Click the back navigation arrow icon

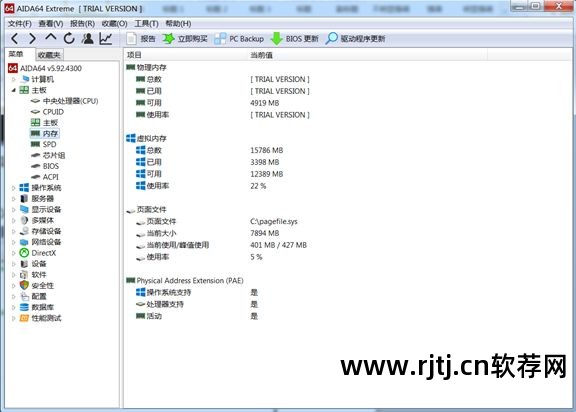[15, 38]
